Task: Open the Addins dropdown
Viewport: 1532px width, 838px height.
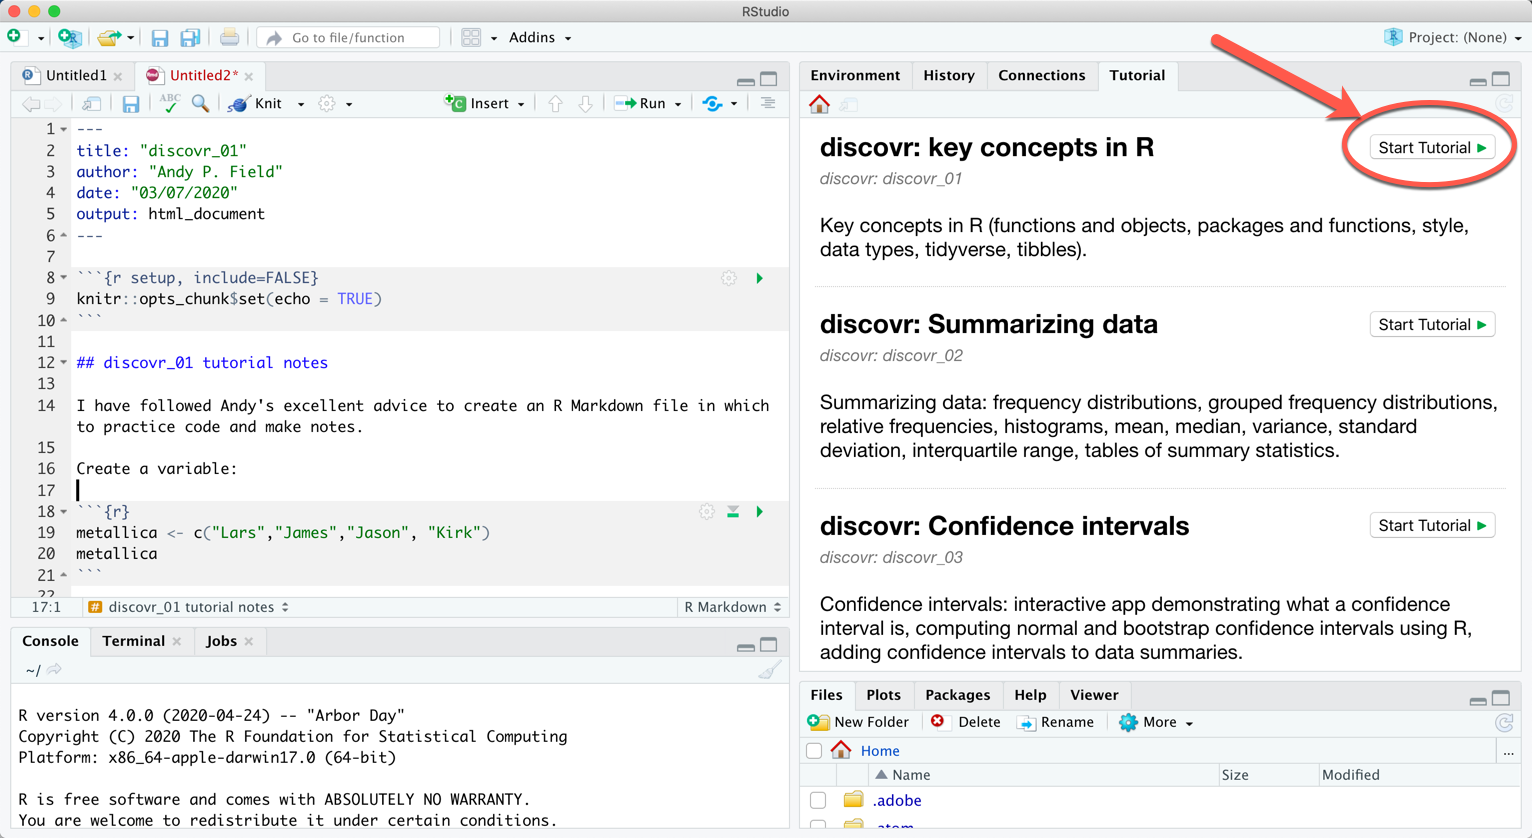Action: click(x=540, y=38)
